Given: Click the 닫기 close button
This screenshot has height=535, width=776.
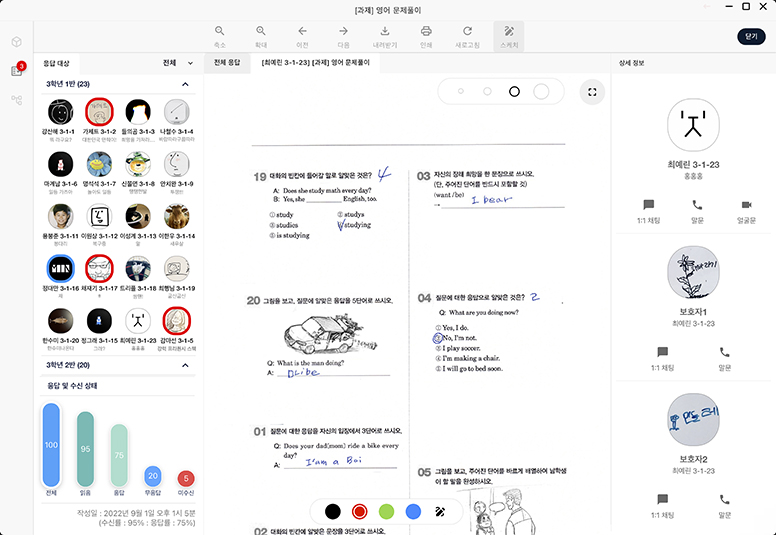Looking at the screenshot, I should point(751,36).
